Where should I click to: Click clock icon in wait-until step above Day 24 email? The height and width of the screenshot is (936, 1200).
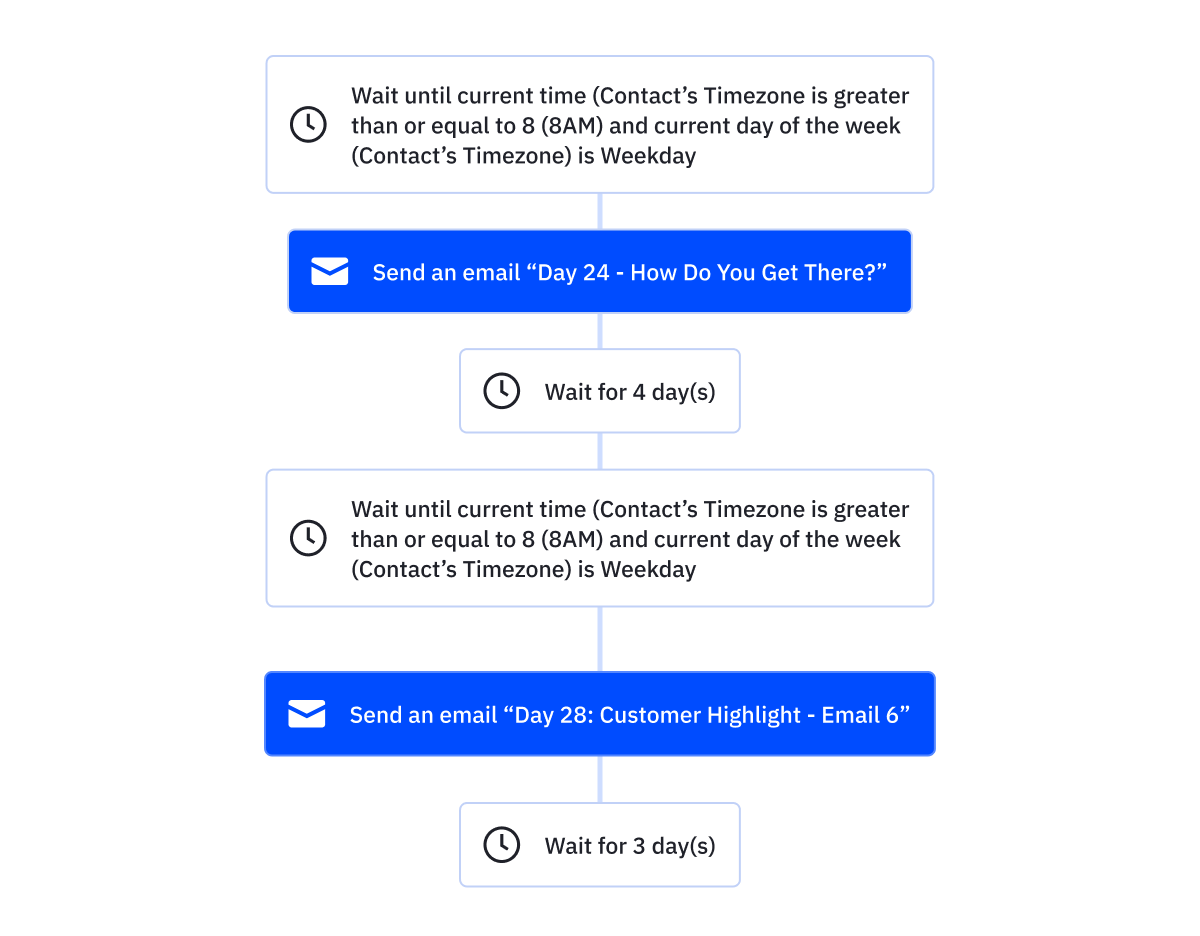pos(308,125)
